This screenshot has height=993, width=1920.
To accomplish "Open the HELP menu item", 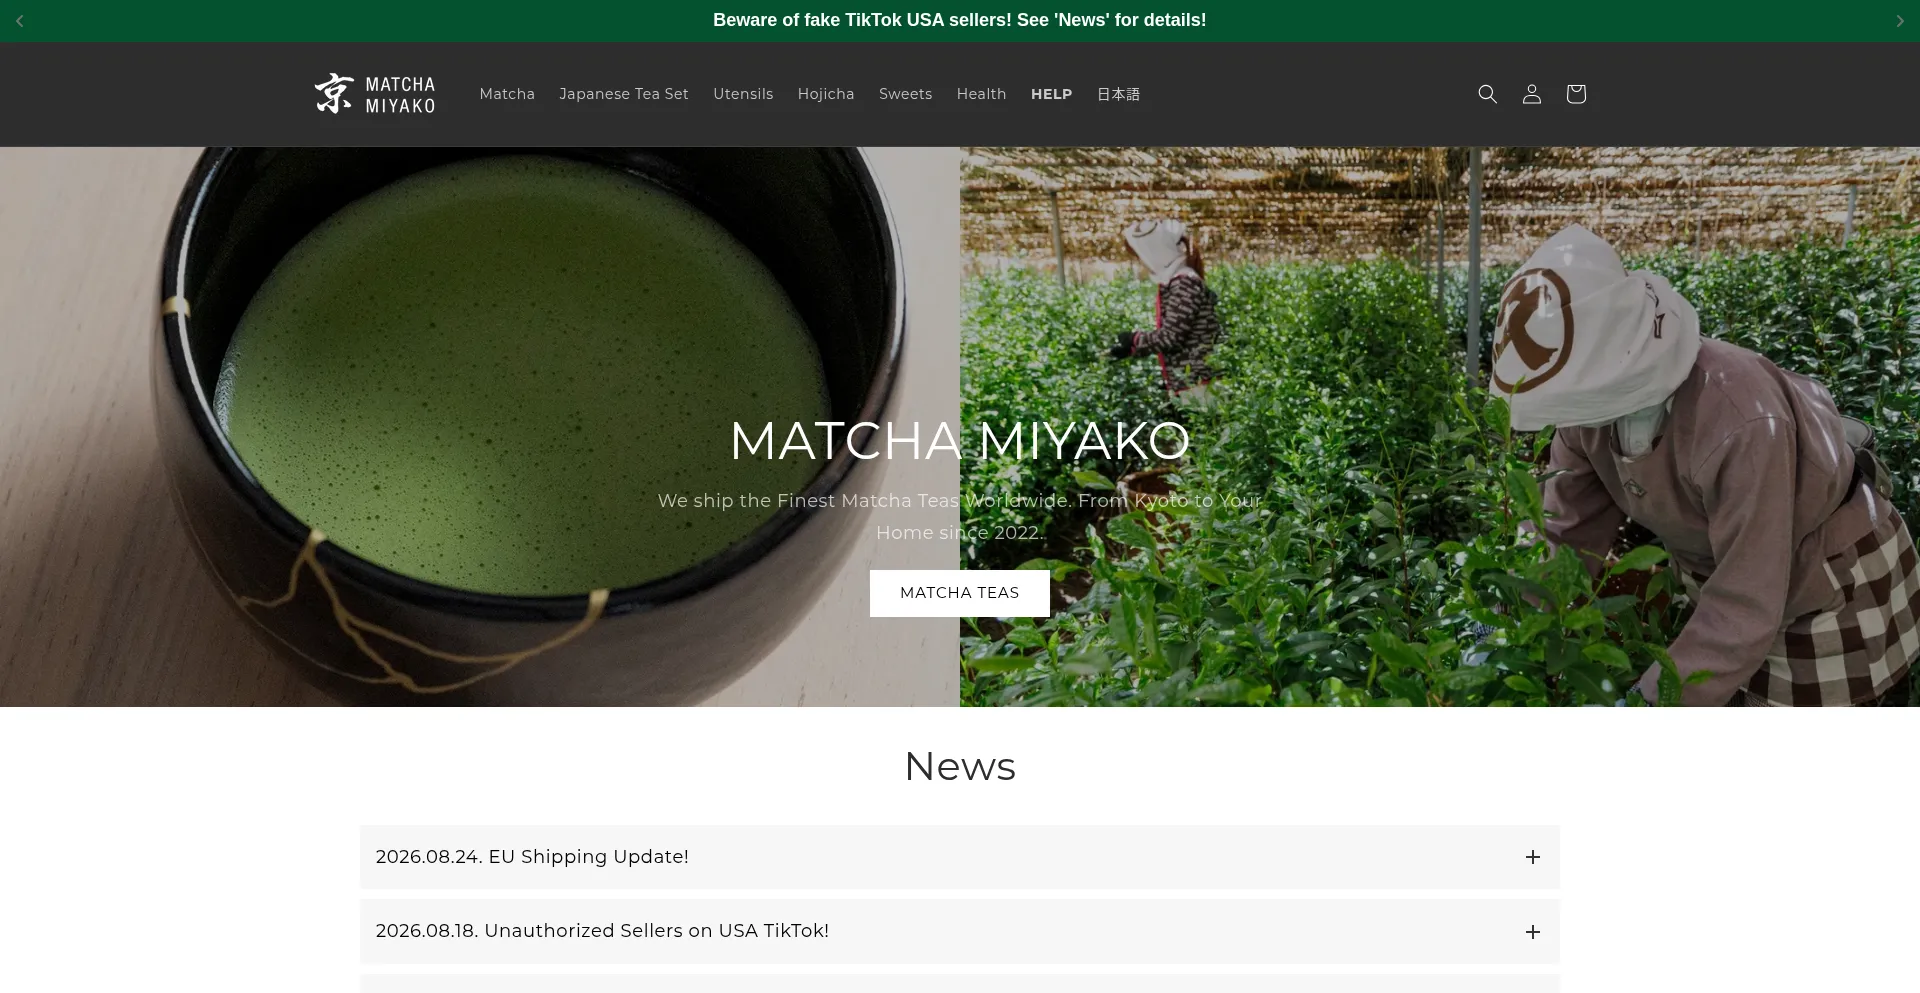I will point(1051,94).
